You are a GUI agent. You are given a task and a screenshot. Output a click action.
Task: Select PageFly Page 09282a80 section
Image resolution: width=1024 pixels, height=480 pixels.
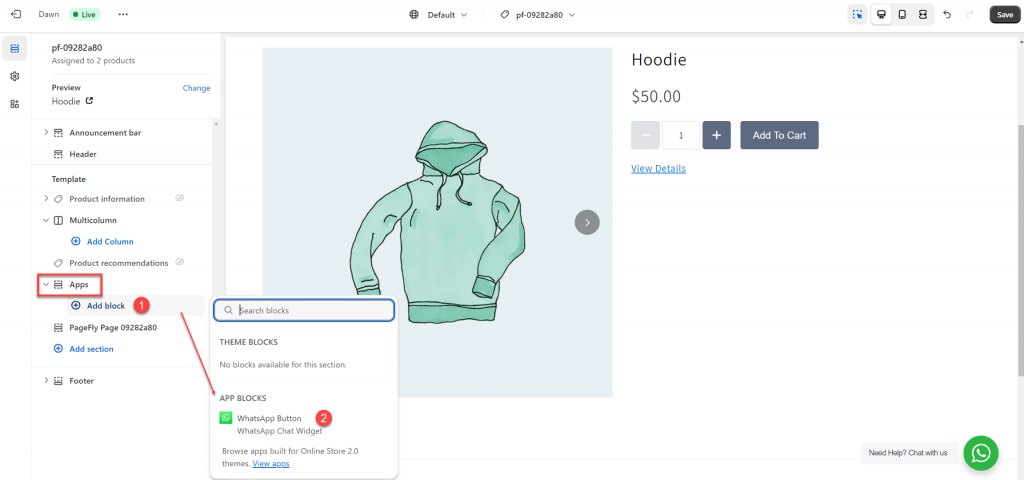(x=112, y=327)
